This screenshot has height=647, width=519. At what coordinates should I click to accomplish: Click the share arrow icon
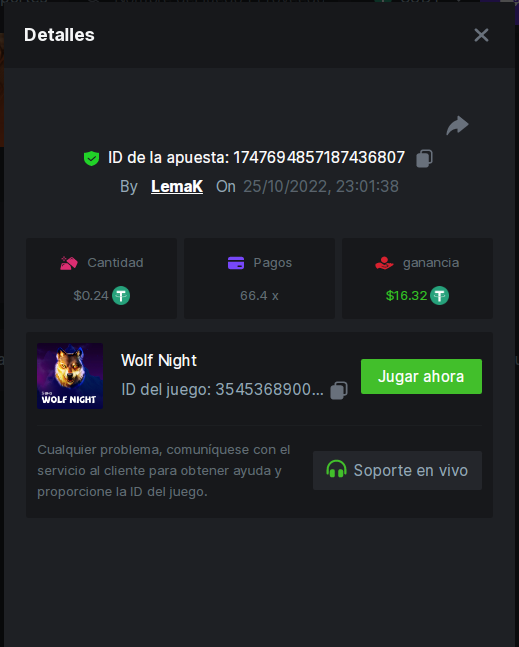pyautogui.click(x=457, y=125)
